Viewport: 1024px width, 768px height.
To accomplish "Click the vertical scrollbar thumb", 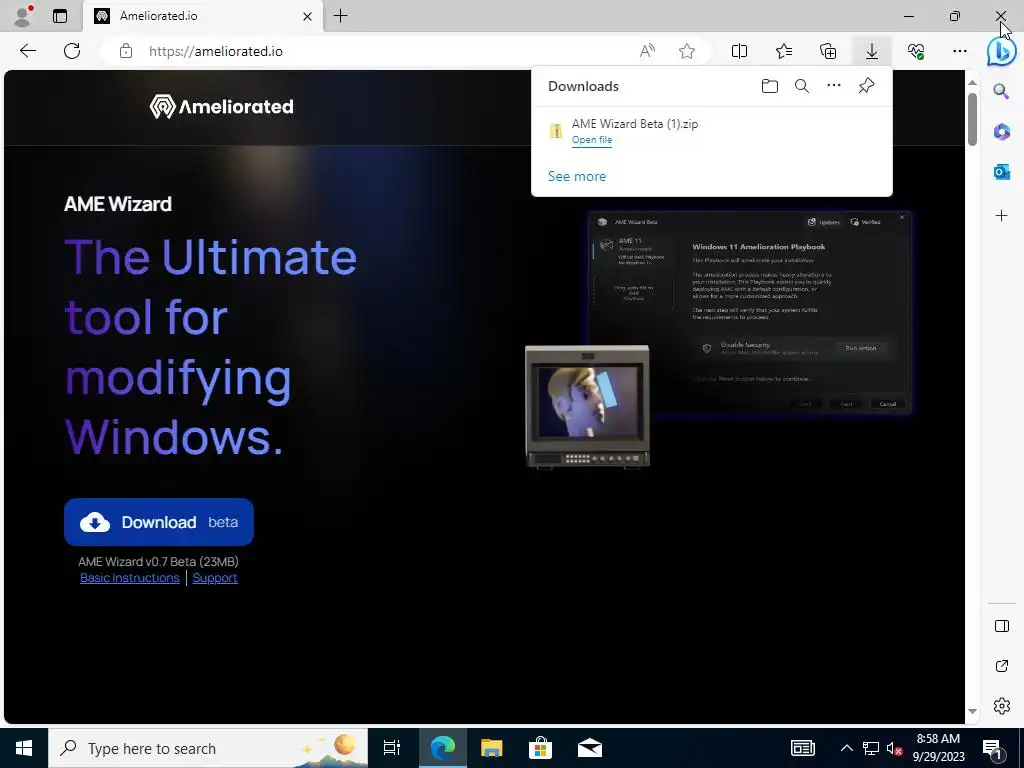I will 972,119.
